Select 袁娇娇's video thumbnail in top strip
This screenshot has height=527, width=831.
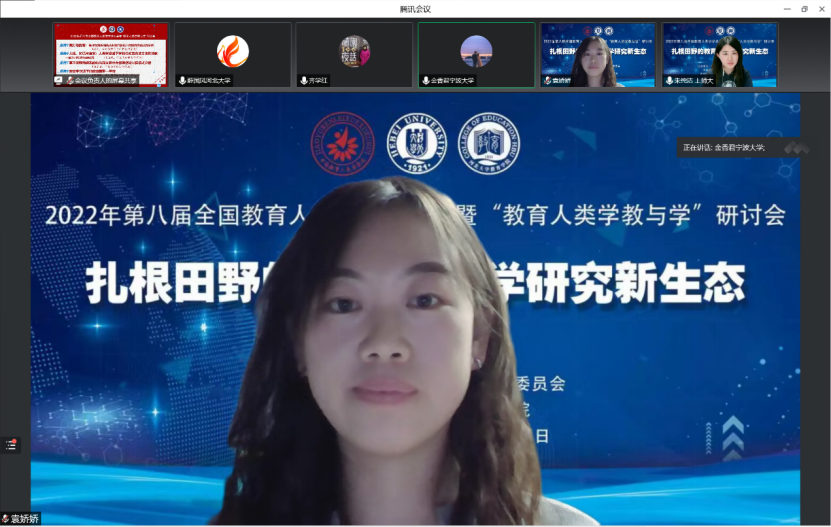[x=598, y=54]
